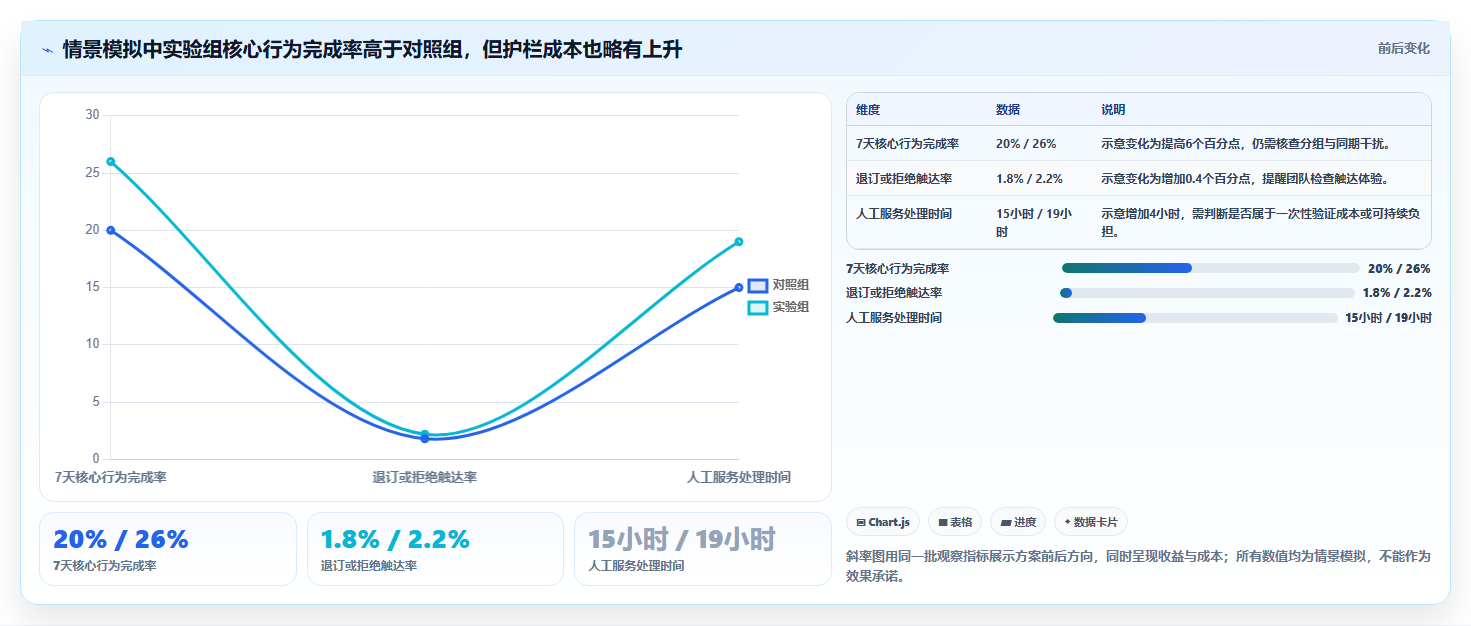Click the 前后变化 label in the header
Viewport: 1471px width, 626px height.
click(x=1403, y=48)
